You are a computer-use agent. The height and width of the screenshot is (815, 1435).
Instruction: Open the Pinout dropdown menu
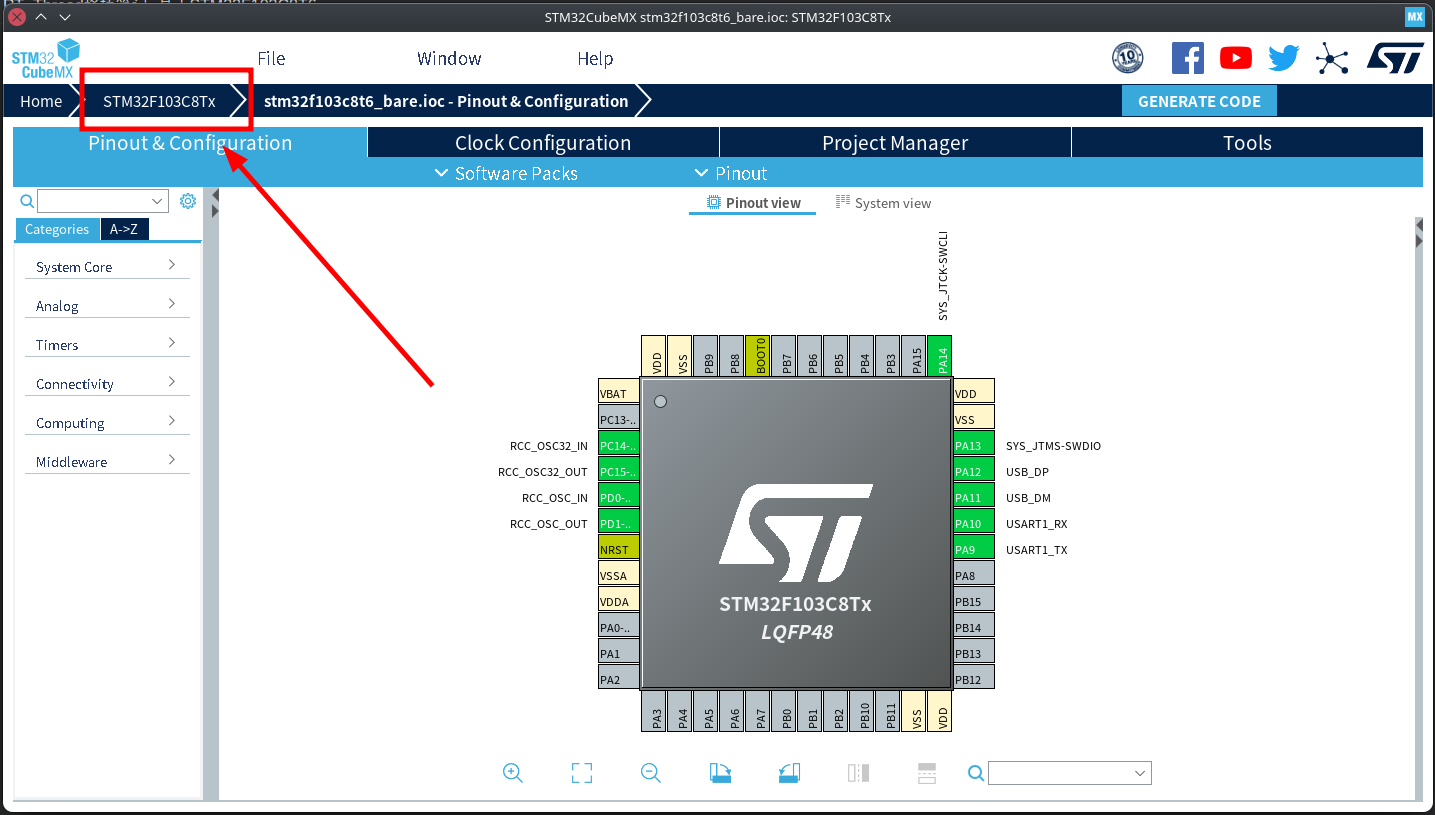point(731,173)
